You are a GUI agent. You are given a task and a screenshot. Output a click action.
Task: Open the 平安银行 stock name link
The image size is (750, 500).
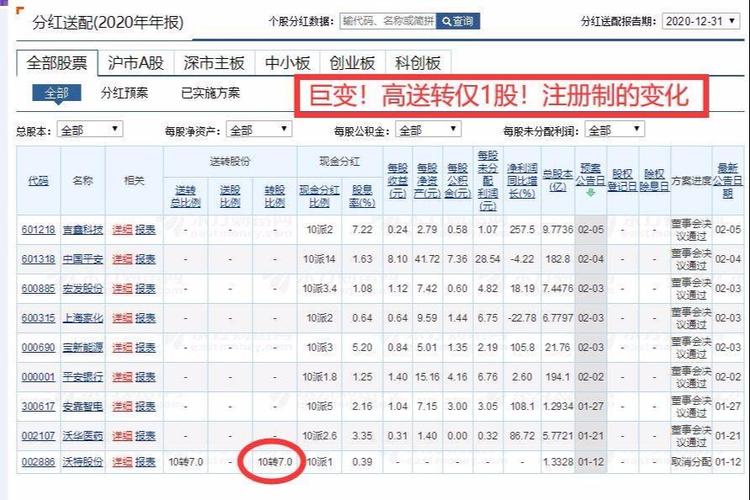[83, 377]
